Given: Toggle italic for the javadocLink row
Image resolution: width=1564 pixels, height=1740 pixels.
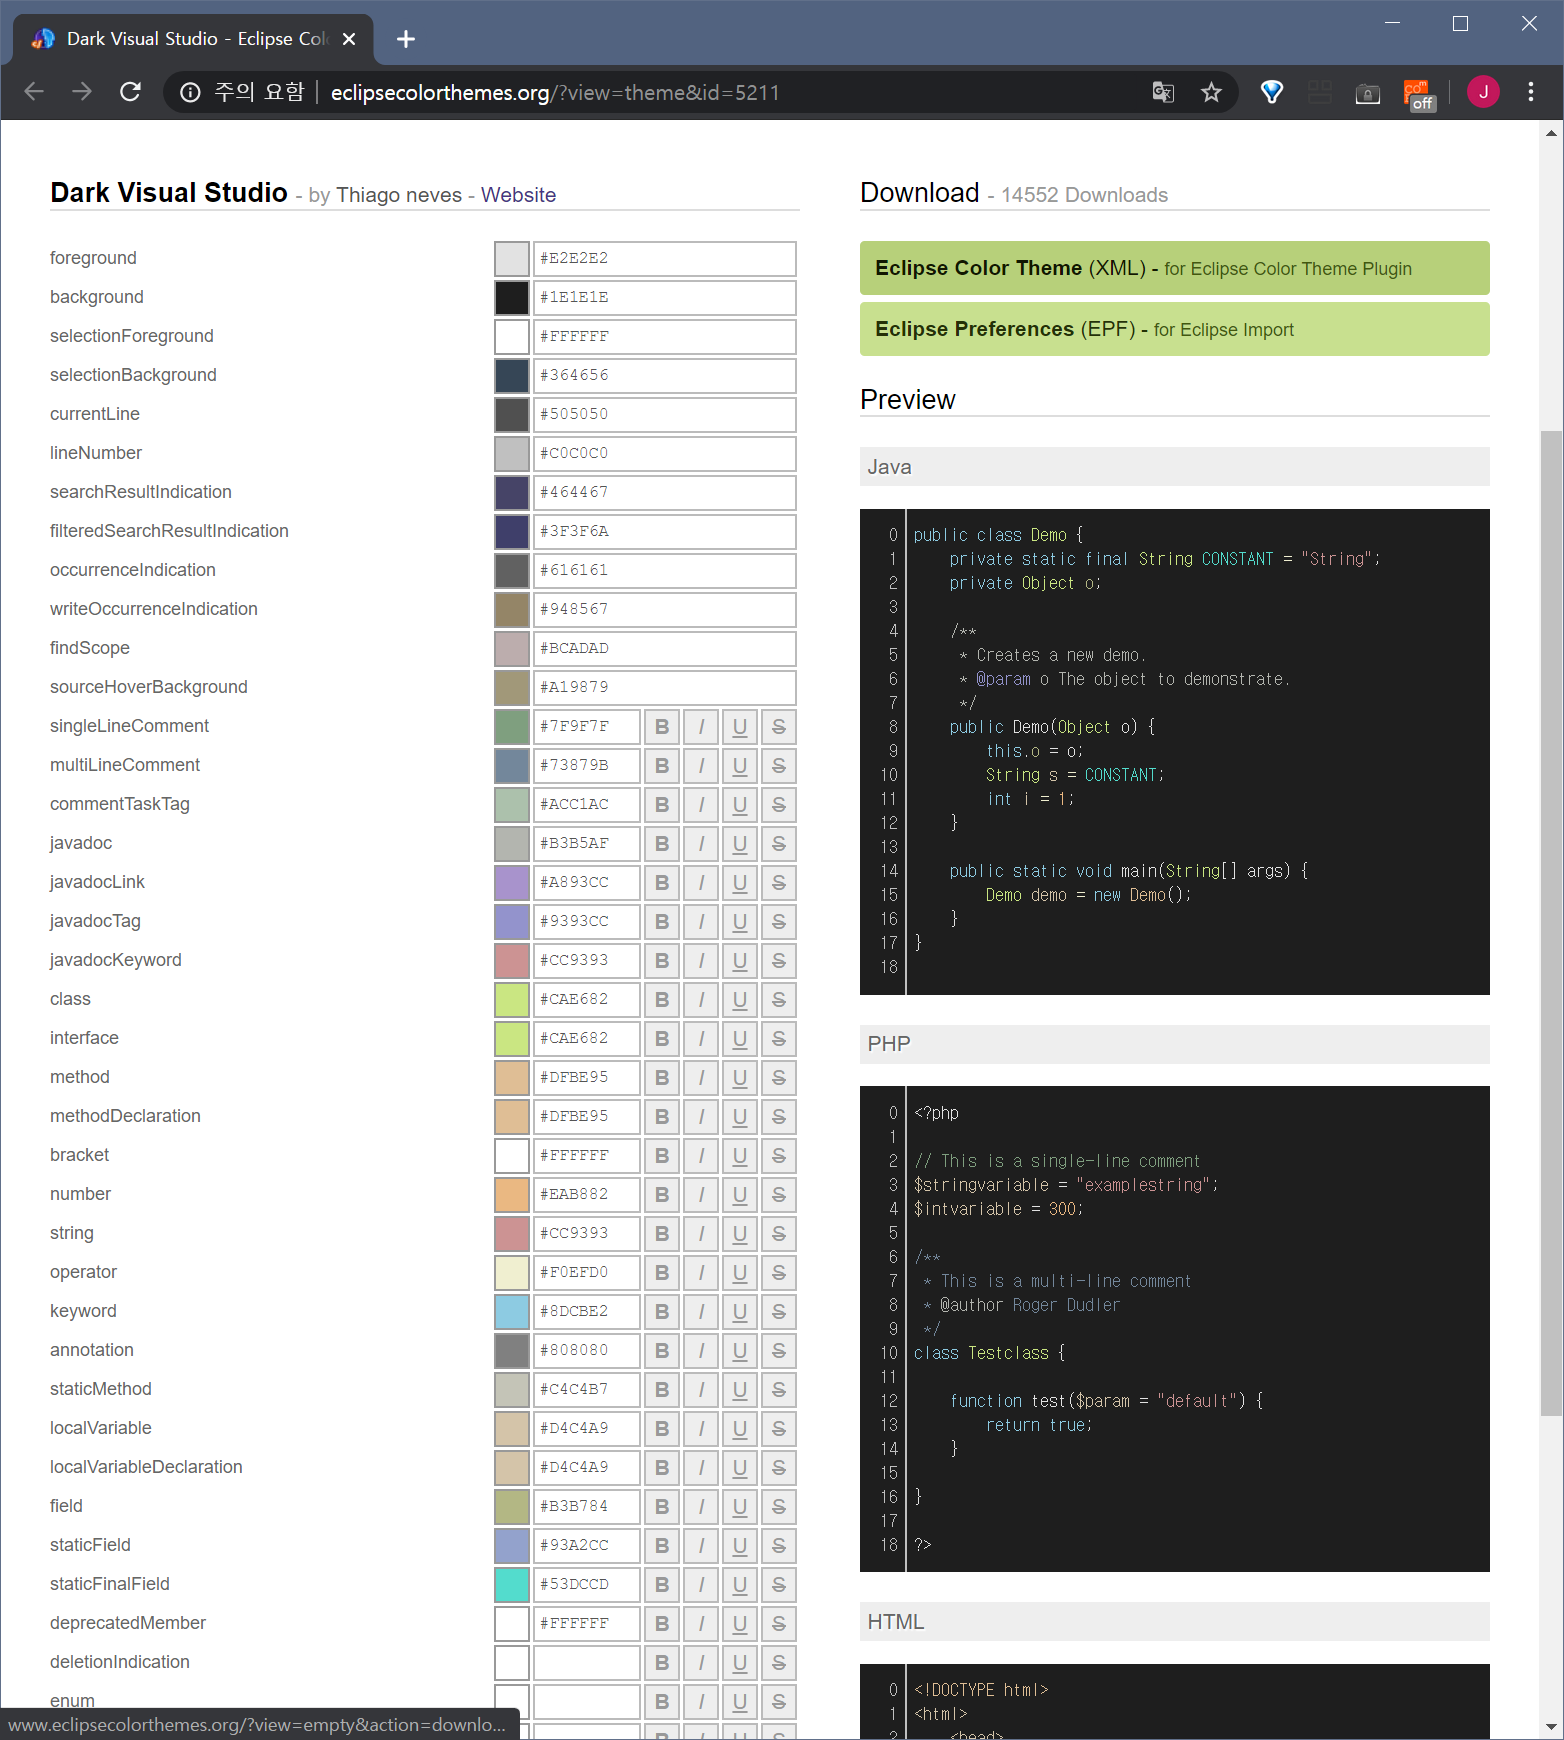Looking at the screenshot, I should [701, 883].
